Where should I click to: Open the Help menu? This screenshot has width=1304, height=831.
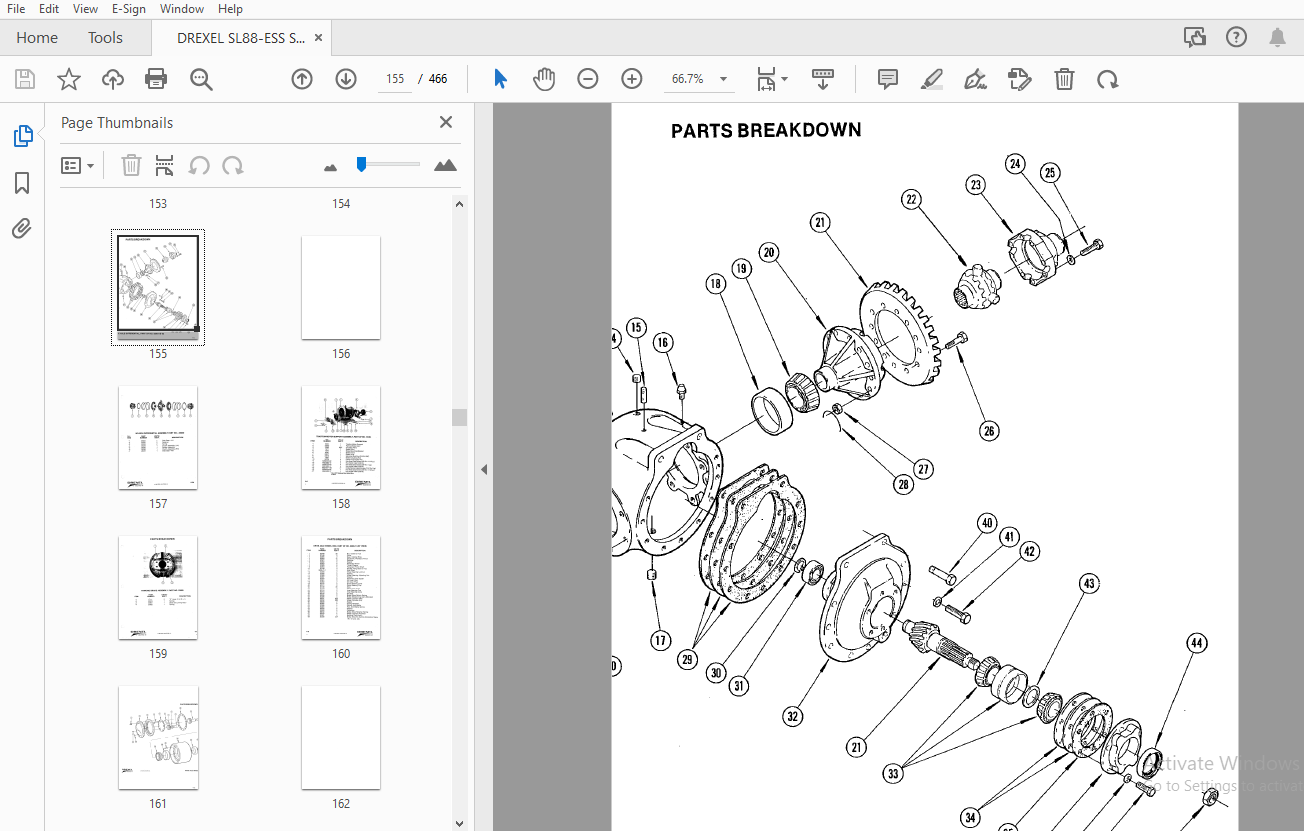[x=230, y=9]
